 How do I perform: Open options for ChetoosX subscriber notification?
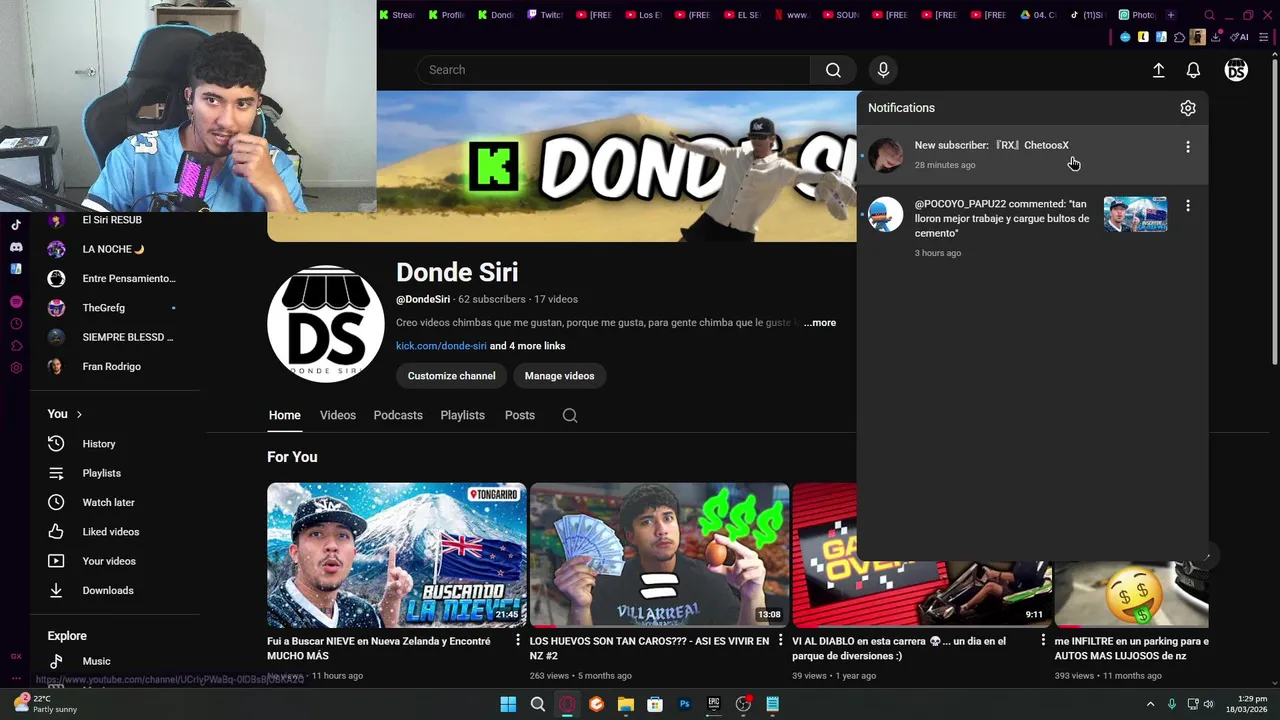[x=1188, y=147]
